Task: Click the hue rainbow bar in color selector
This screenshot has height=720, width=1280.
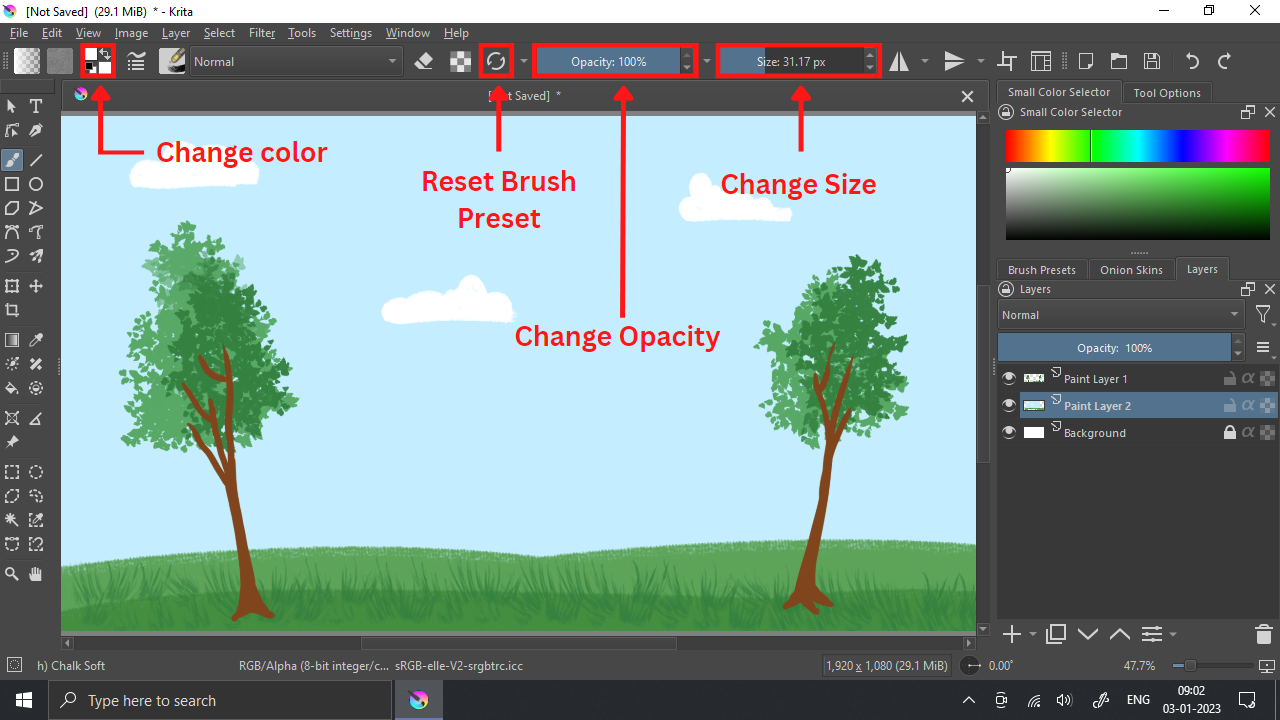Action: 1139,146
